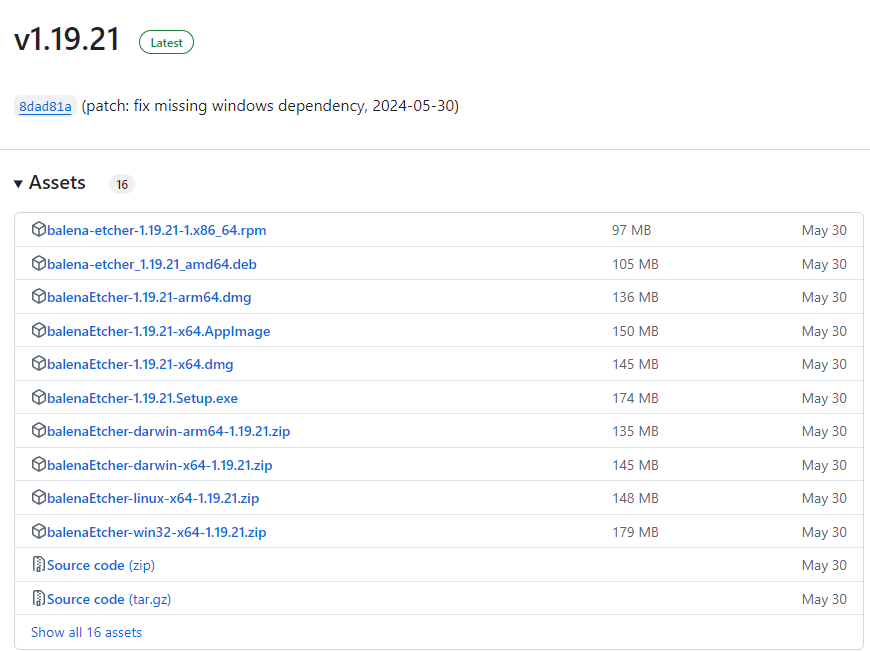The height and width of the screenshot is (651, 870).
Task: Download balenaEtcher-1.19.21-x64.AppImage
Action: [x=159, y=331]
